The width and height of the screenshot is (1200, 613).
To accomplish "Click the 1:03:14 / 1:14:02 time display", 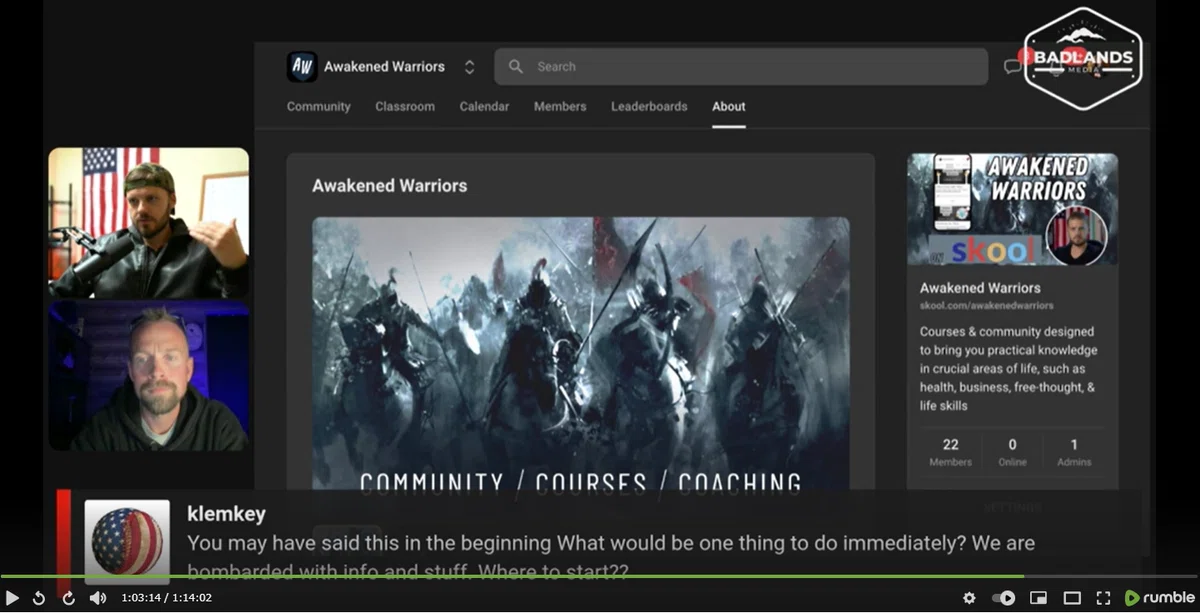I will (x=166, y=598).
